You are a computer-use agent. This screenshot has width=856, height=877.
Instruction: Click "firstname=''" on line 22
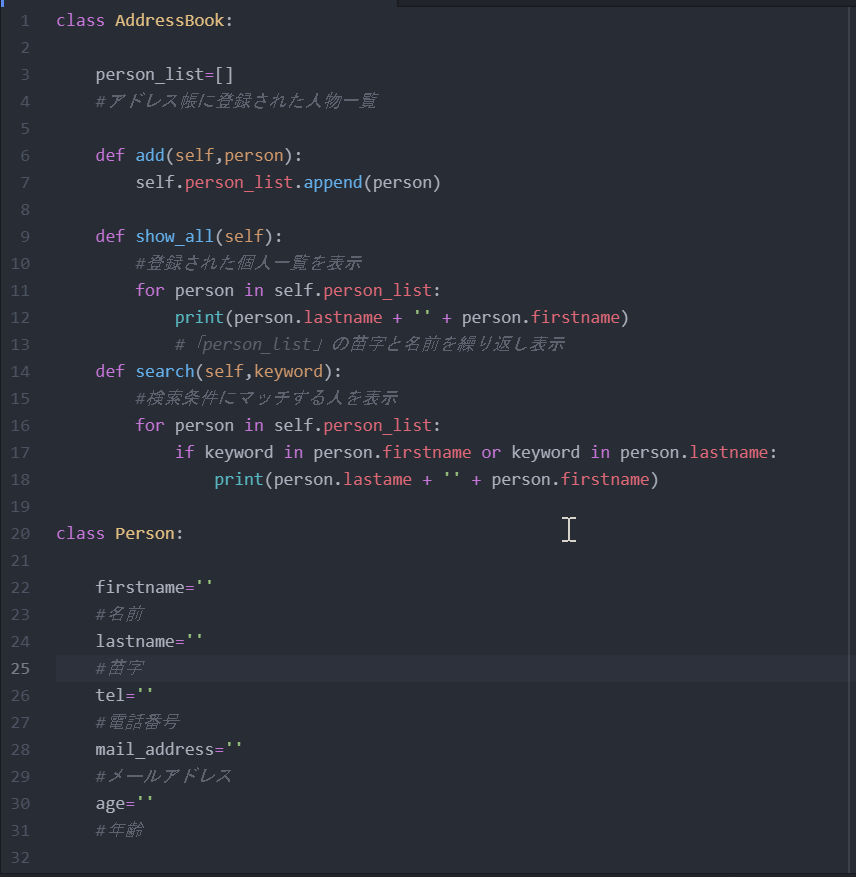154,587
